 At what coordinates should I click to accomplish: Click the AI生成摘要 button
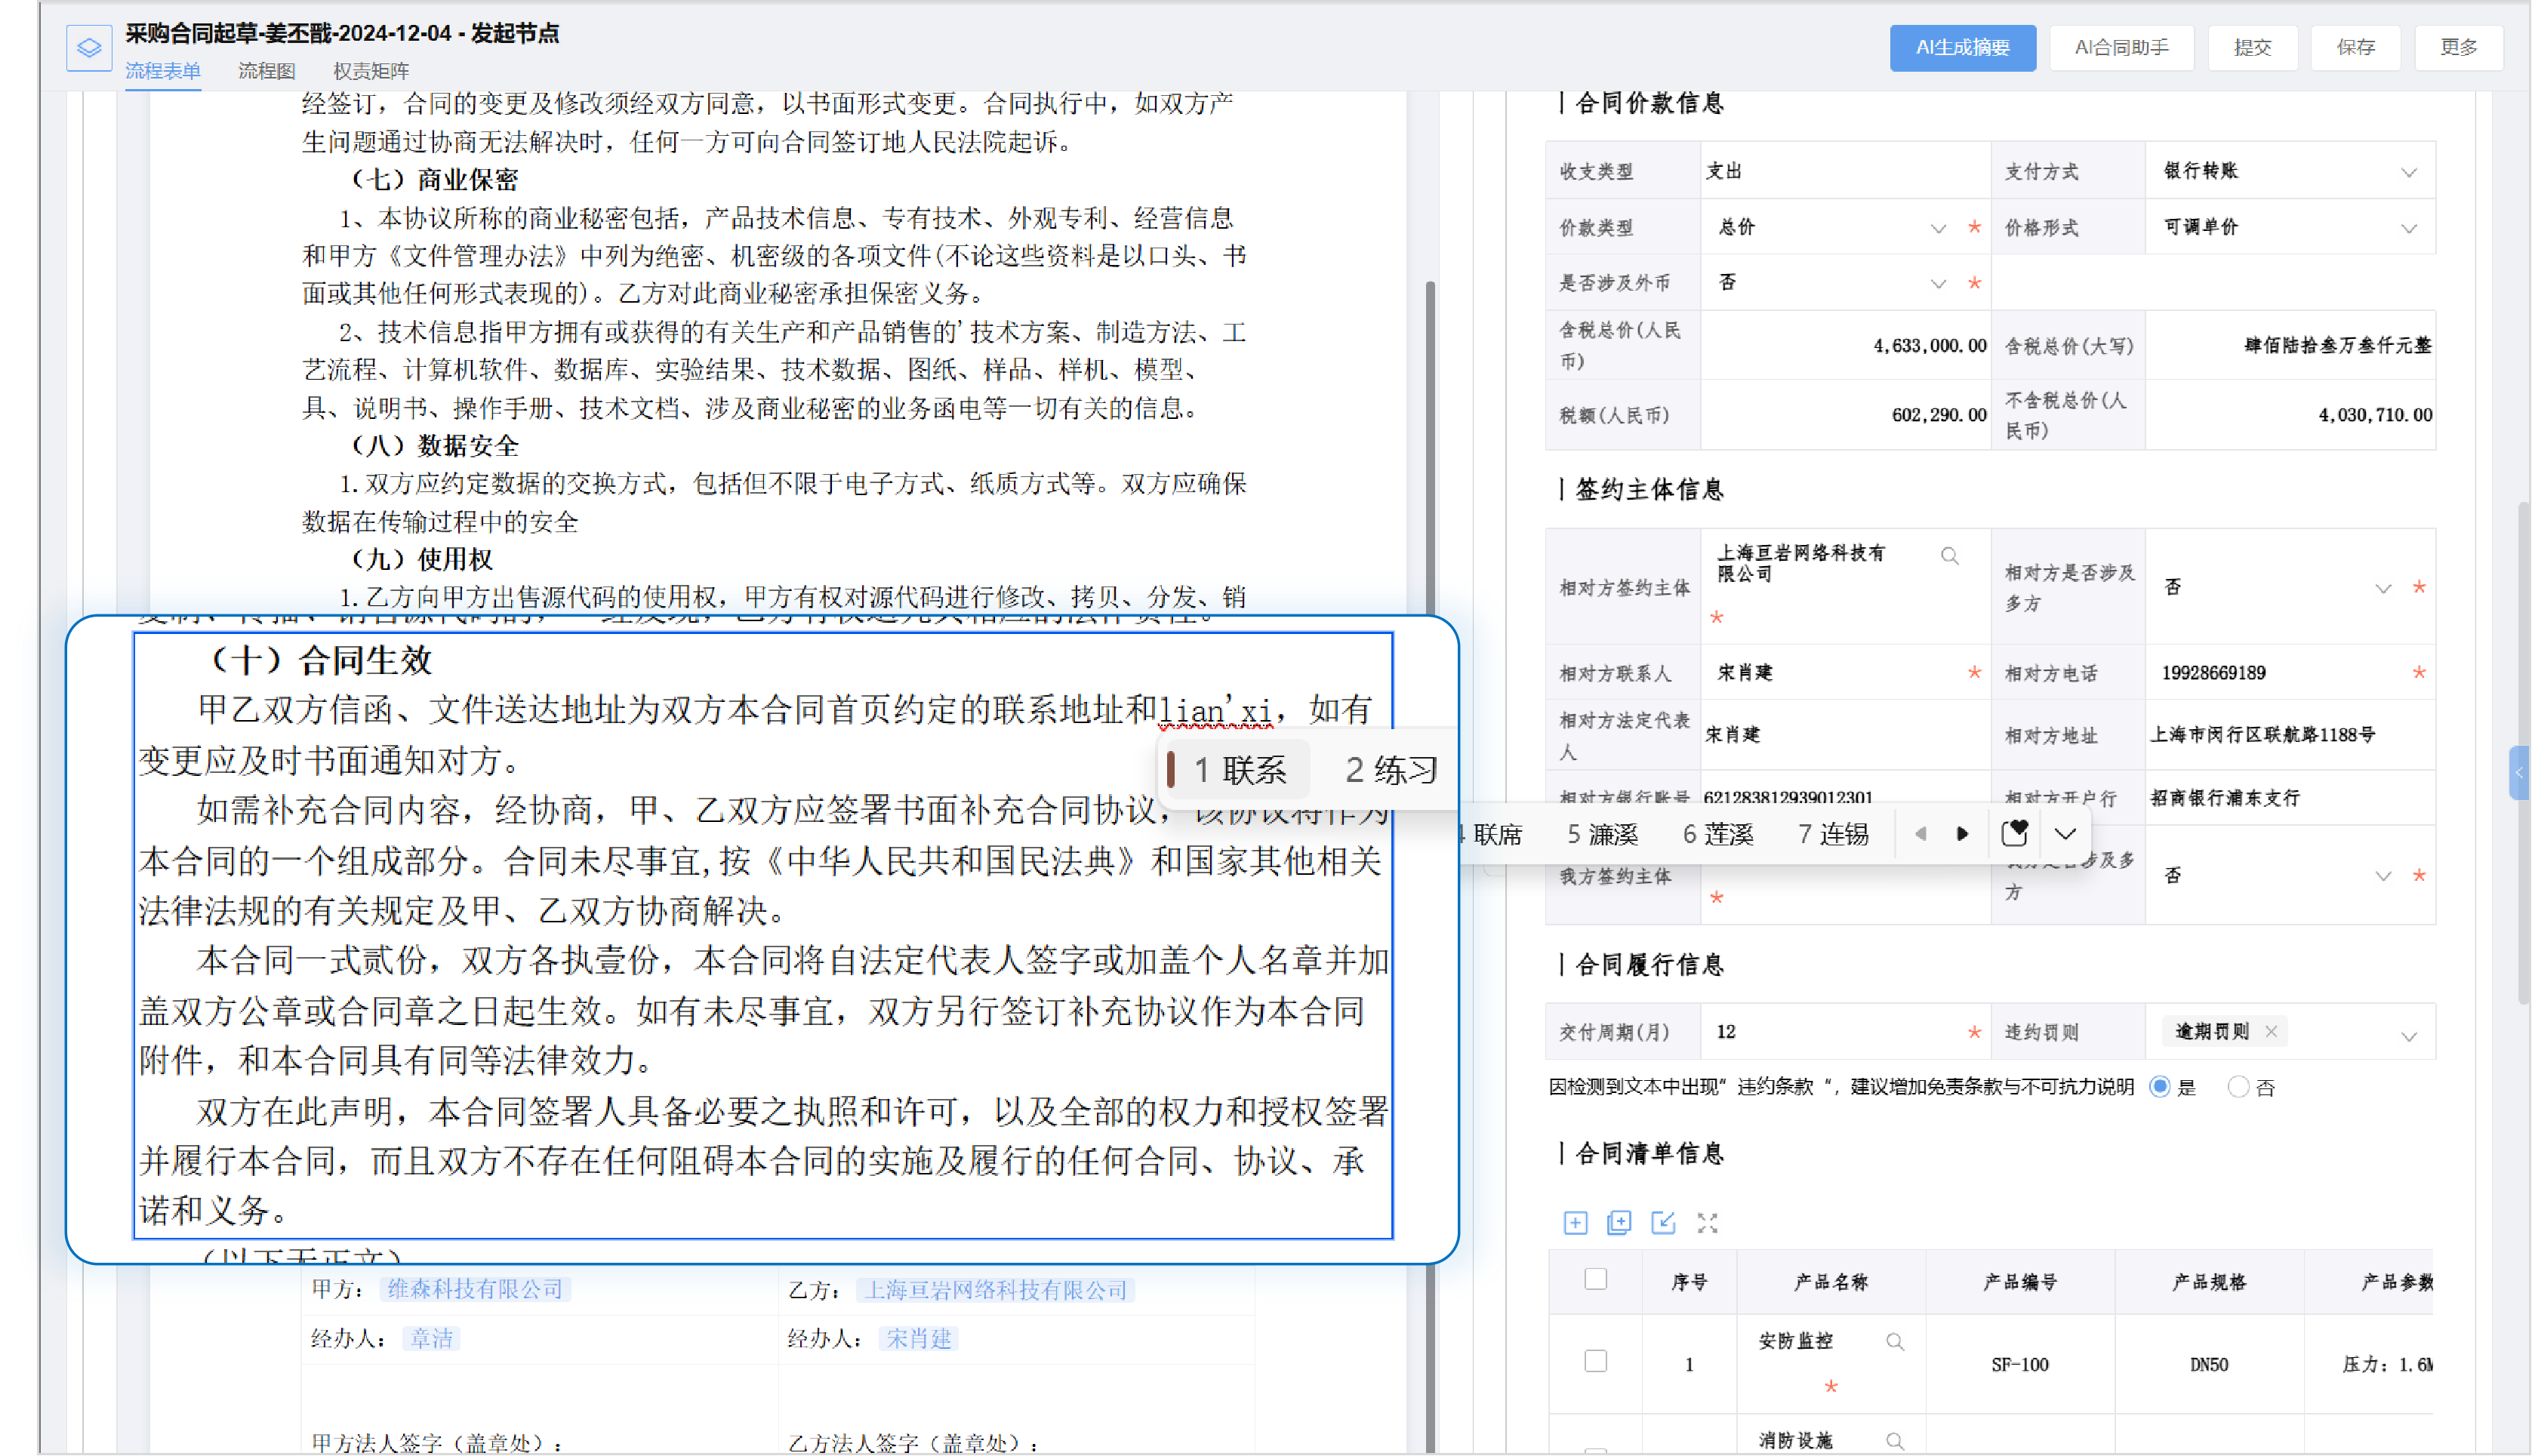click(1962, 47)
